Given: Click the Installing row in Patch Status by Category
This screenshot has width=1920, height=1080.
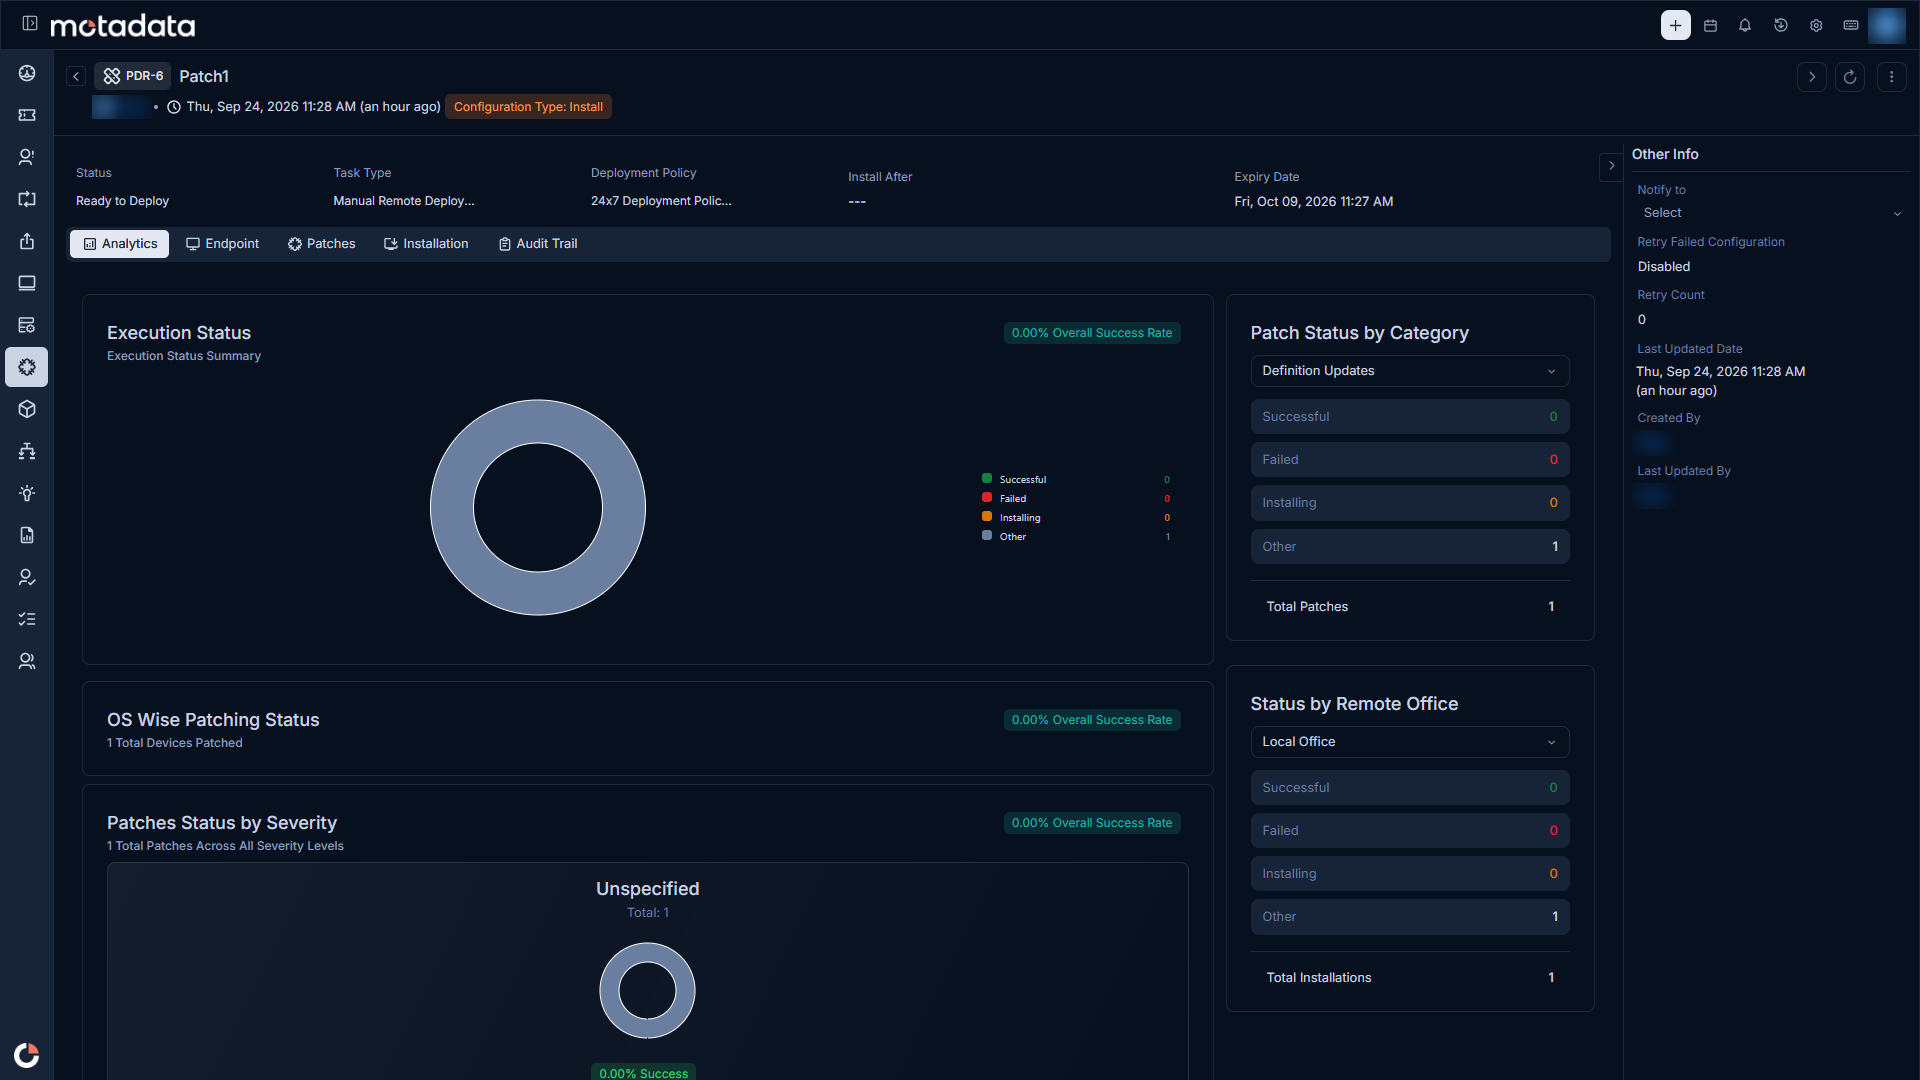Looking at the screenshot, I should (x=1410, y=503).
